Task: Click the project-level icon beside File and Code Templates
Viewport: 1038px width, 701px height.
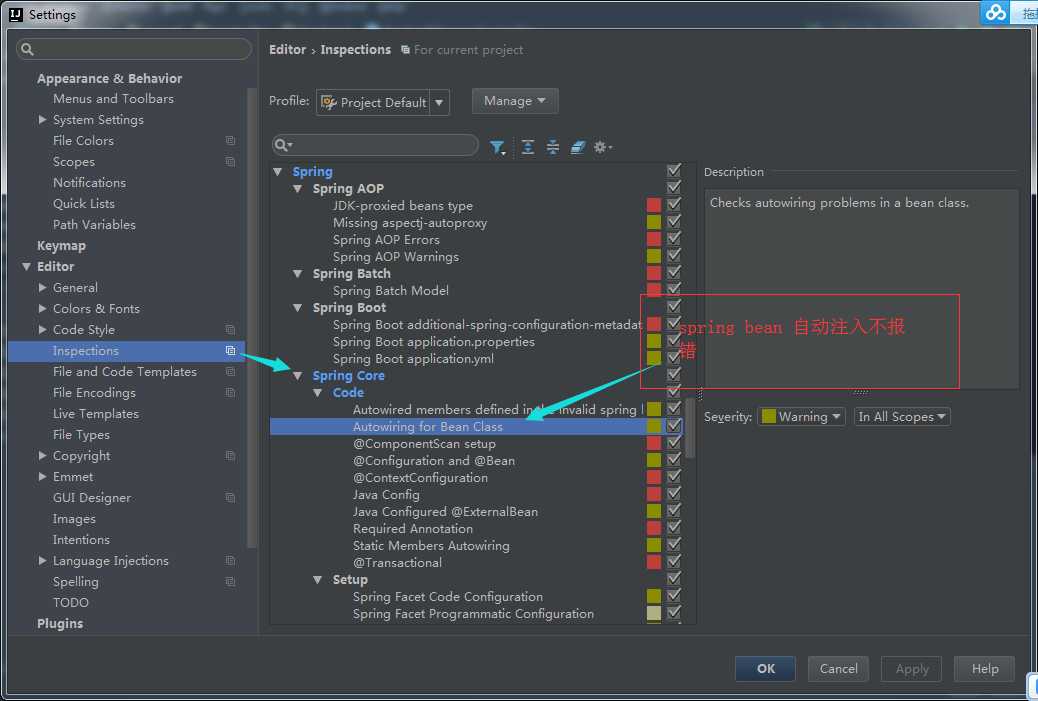Action: click(x=230, y=371)
